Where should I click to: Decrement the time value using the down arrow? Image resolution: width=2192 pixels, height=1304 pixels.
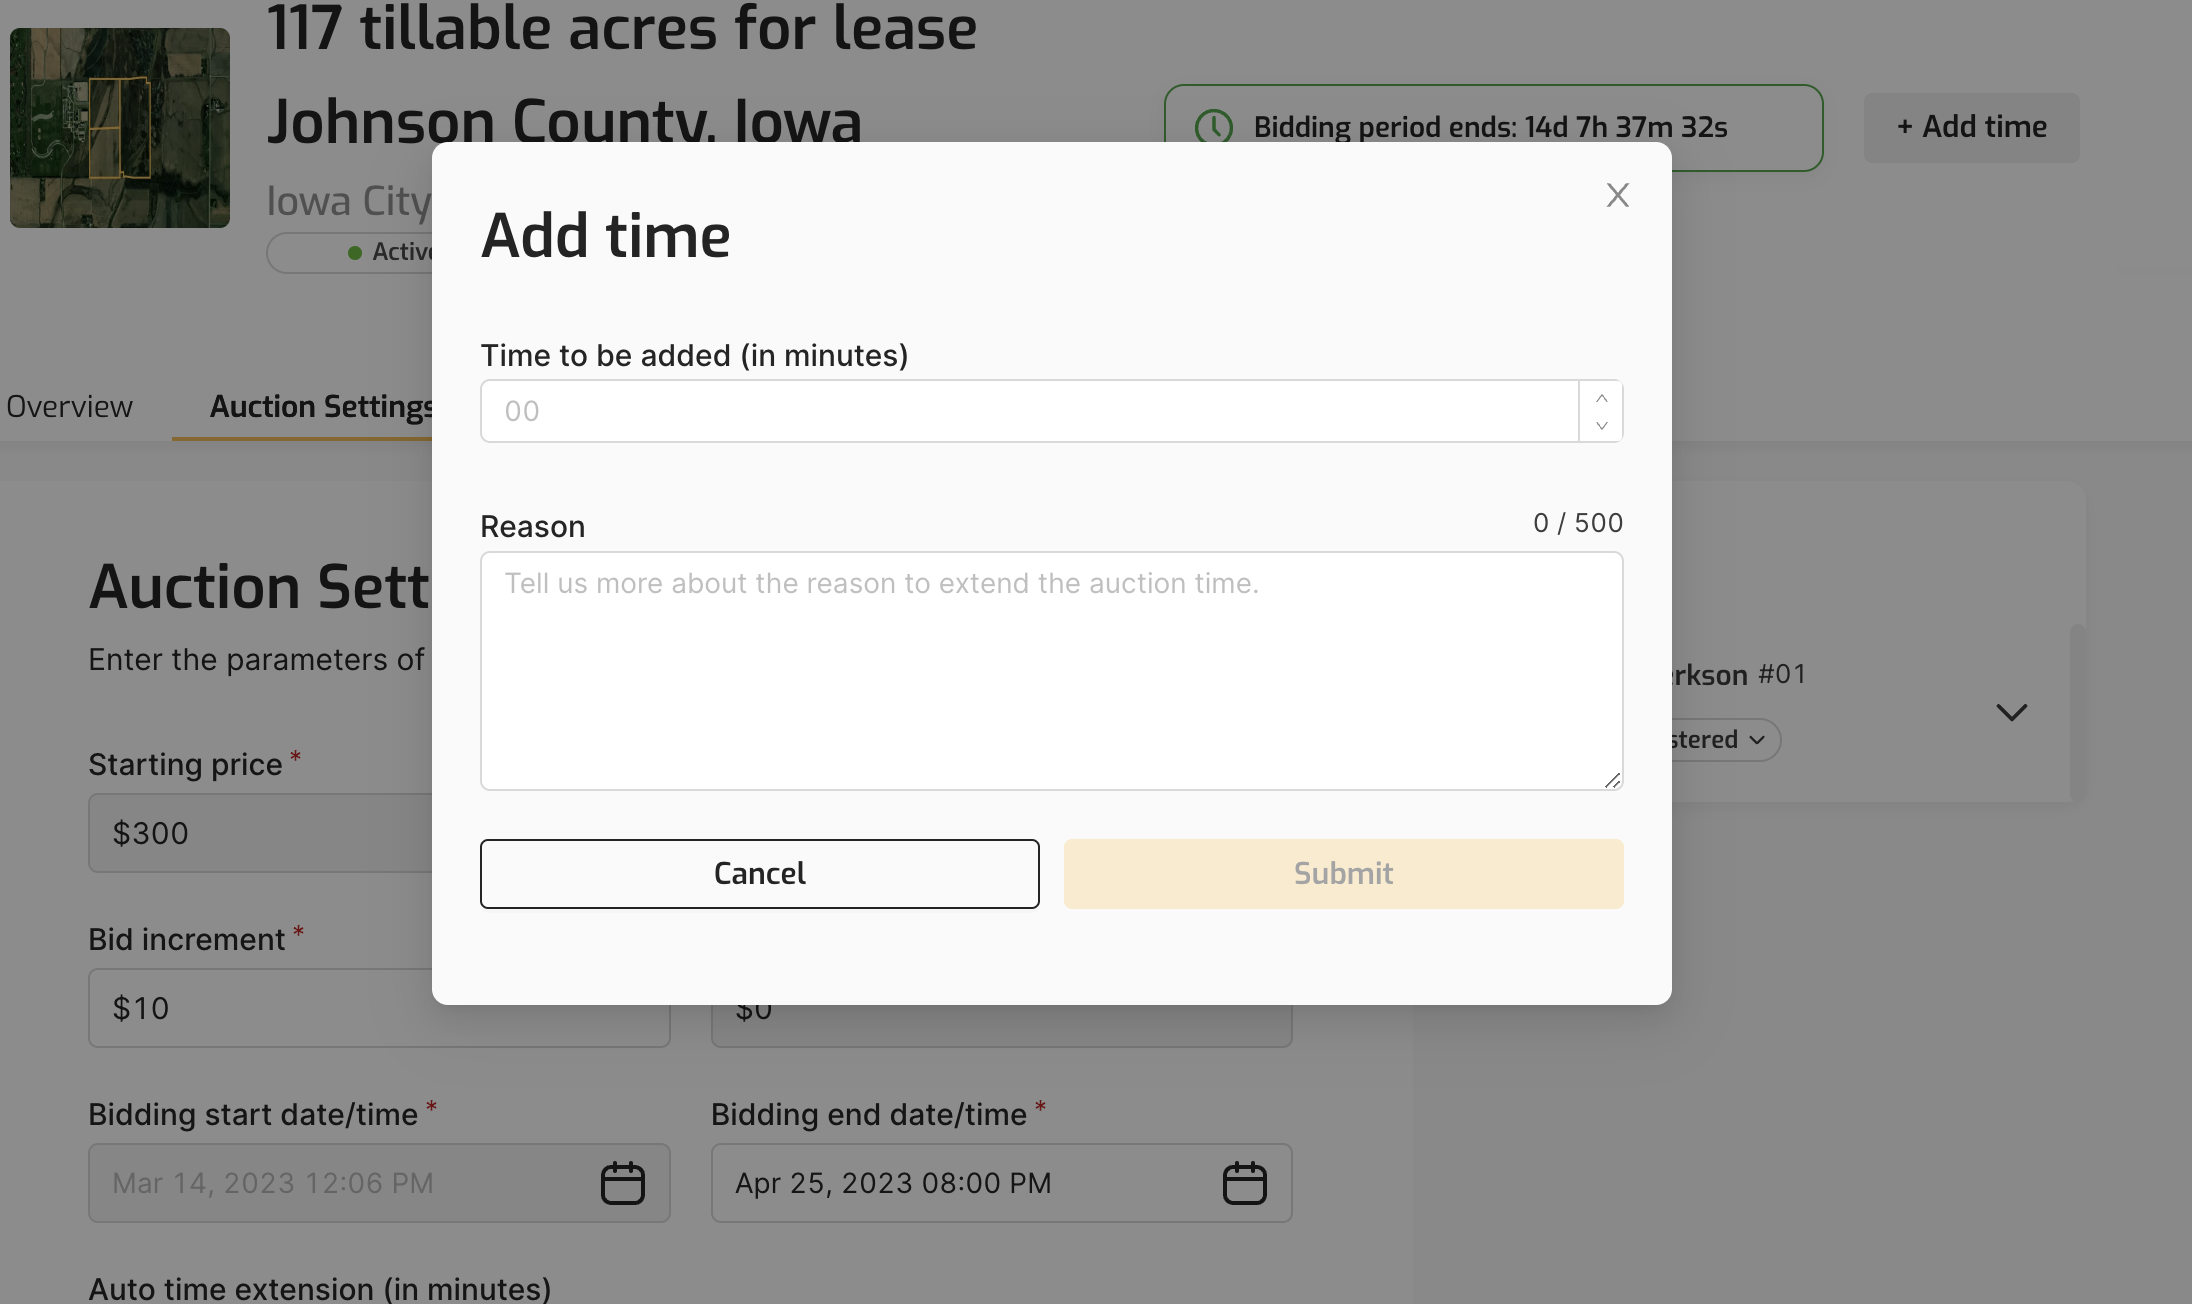click(1600, 425)
